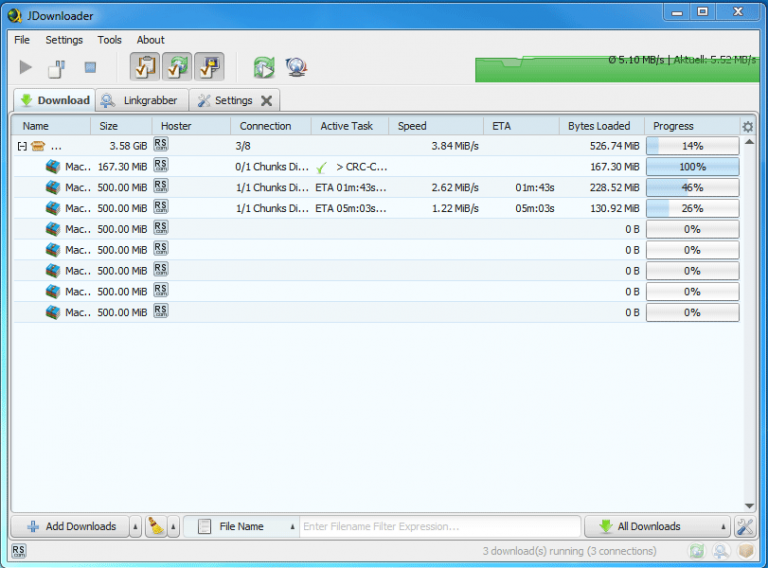Click the 100% progress bar
Image resolution: width=768 pixels, height=568 pixels.
pos(693,166)
